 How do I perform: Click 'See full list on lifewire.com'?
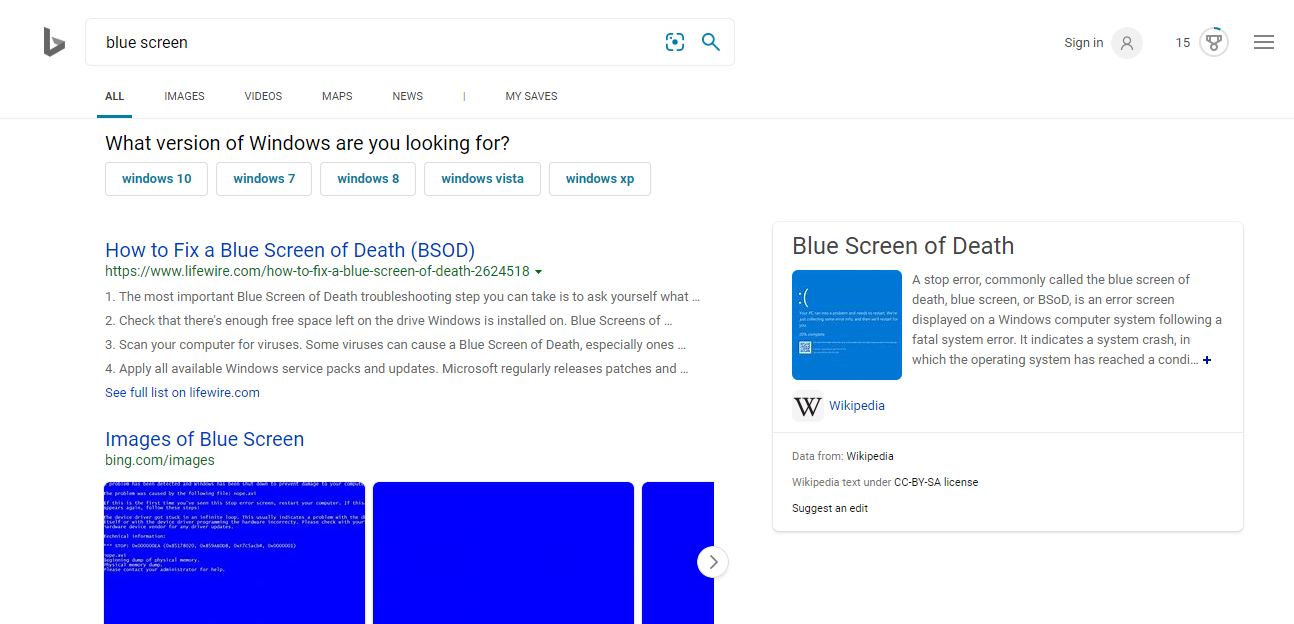tap(182, 392)
